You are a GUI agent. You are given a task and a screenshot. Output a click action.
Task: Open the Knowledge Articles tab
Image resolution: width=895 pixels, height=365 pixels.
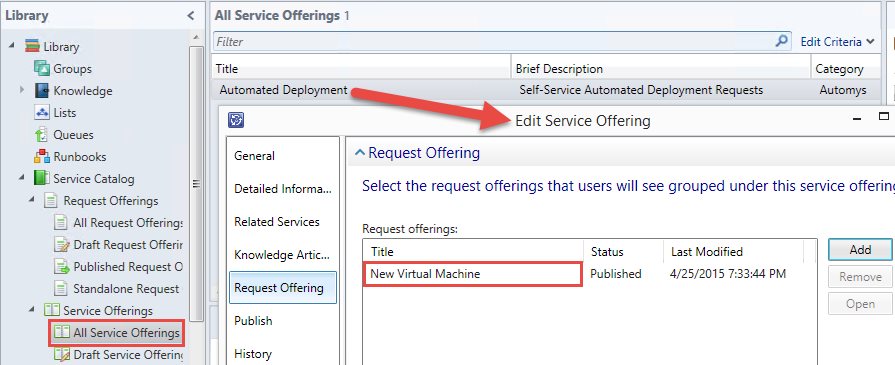282,255
